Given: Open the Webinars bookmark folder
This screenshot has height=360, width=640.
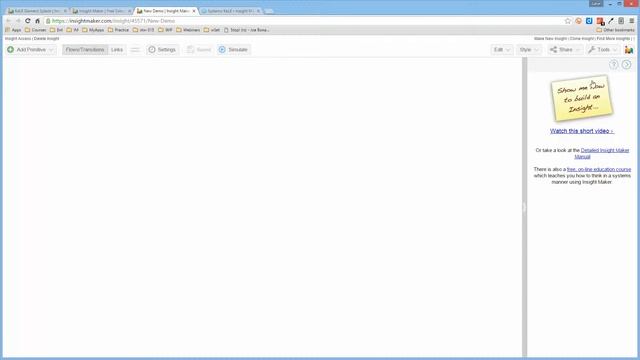Looking at the screenshot, I should (188, 30).
